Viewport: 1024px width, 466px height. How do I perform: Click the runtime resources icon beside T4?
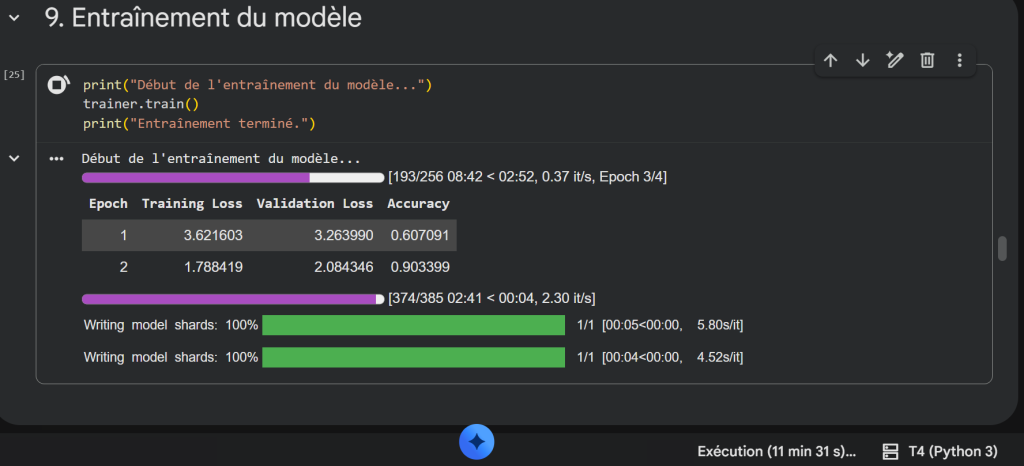pyautogui.click(x=890, y=451)
